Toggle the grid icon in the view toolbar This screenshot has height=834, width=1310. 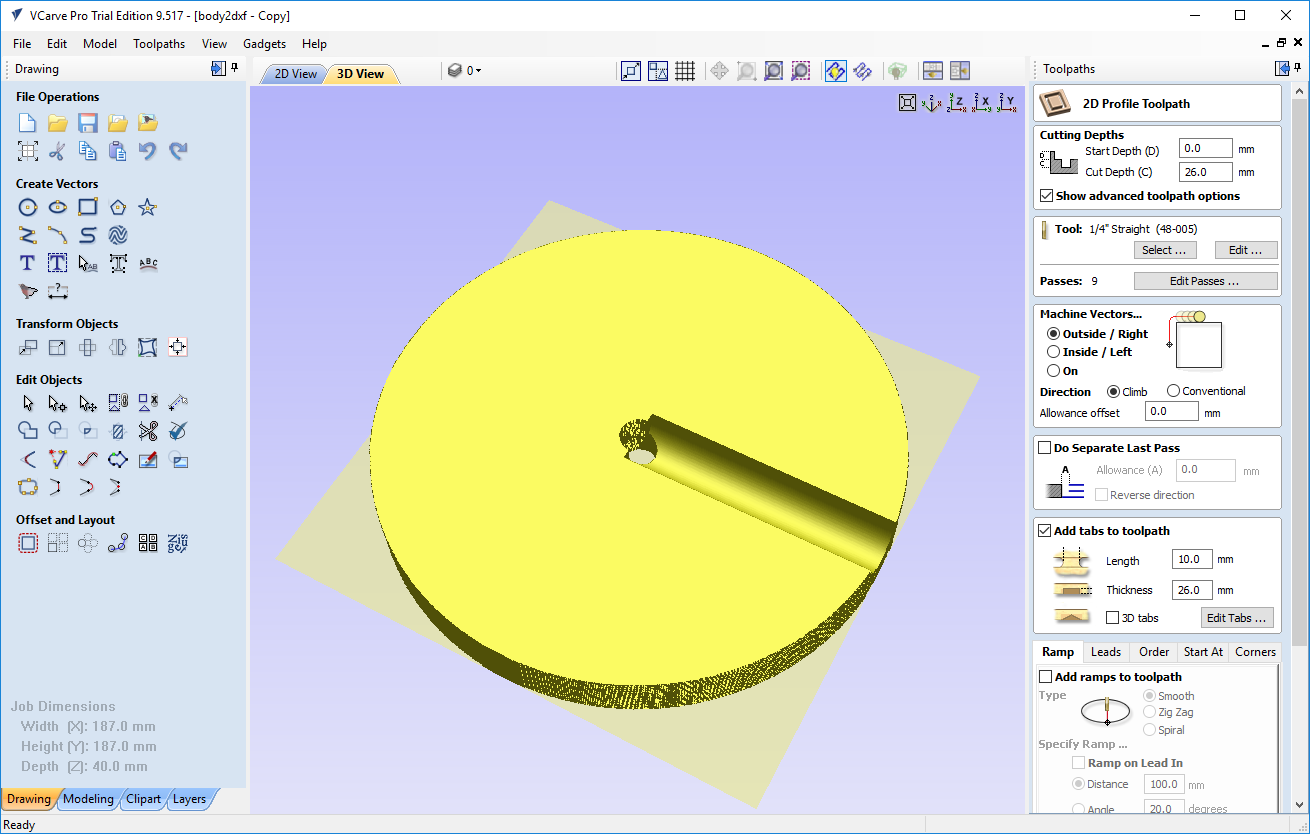(685, 71)
